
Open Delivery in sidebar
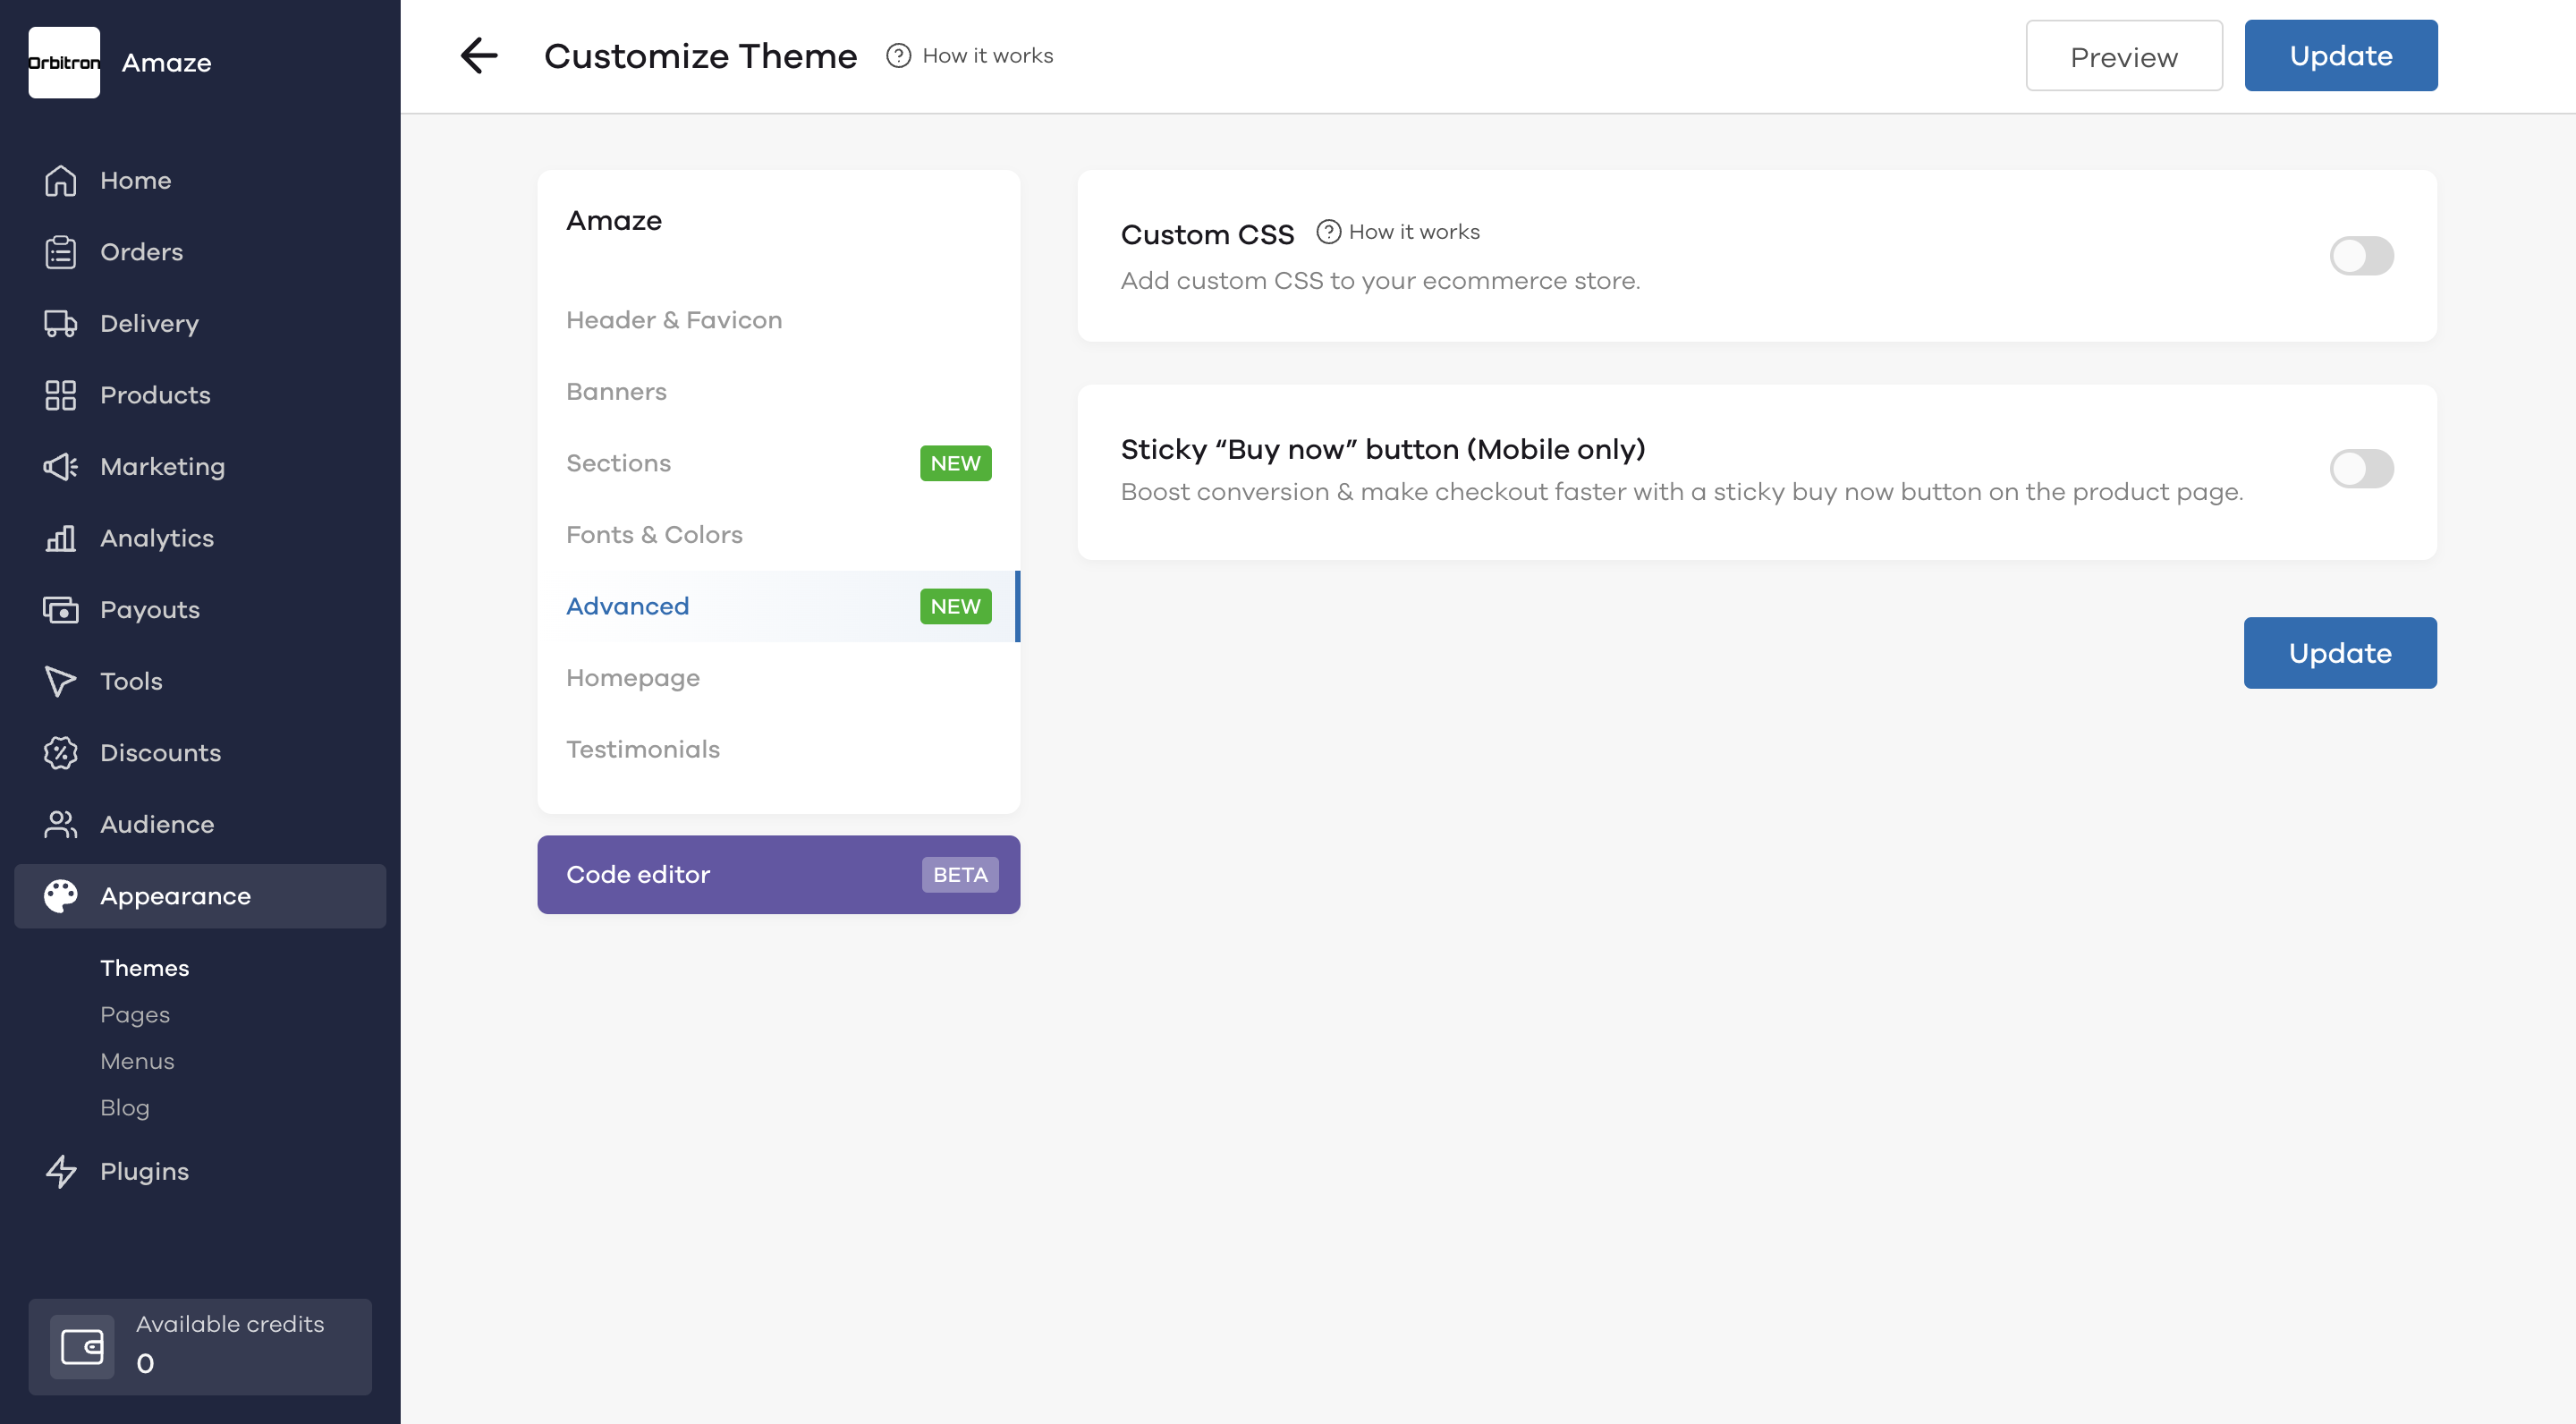[200, 323]
